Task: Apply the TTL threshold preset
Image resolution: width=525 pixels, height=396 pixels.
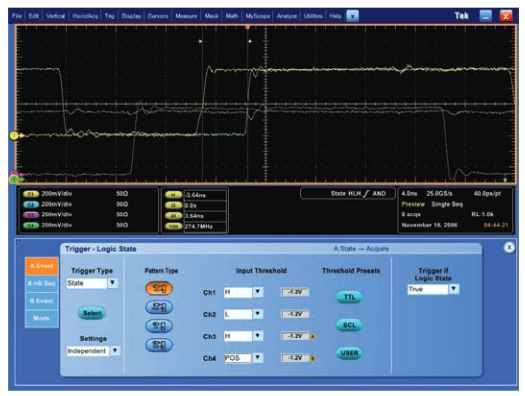Action: pyautogui.click(x=349, y=297)
